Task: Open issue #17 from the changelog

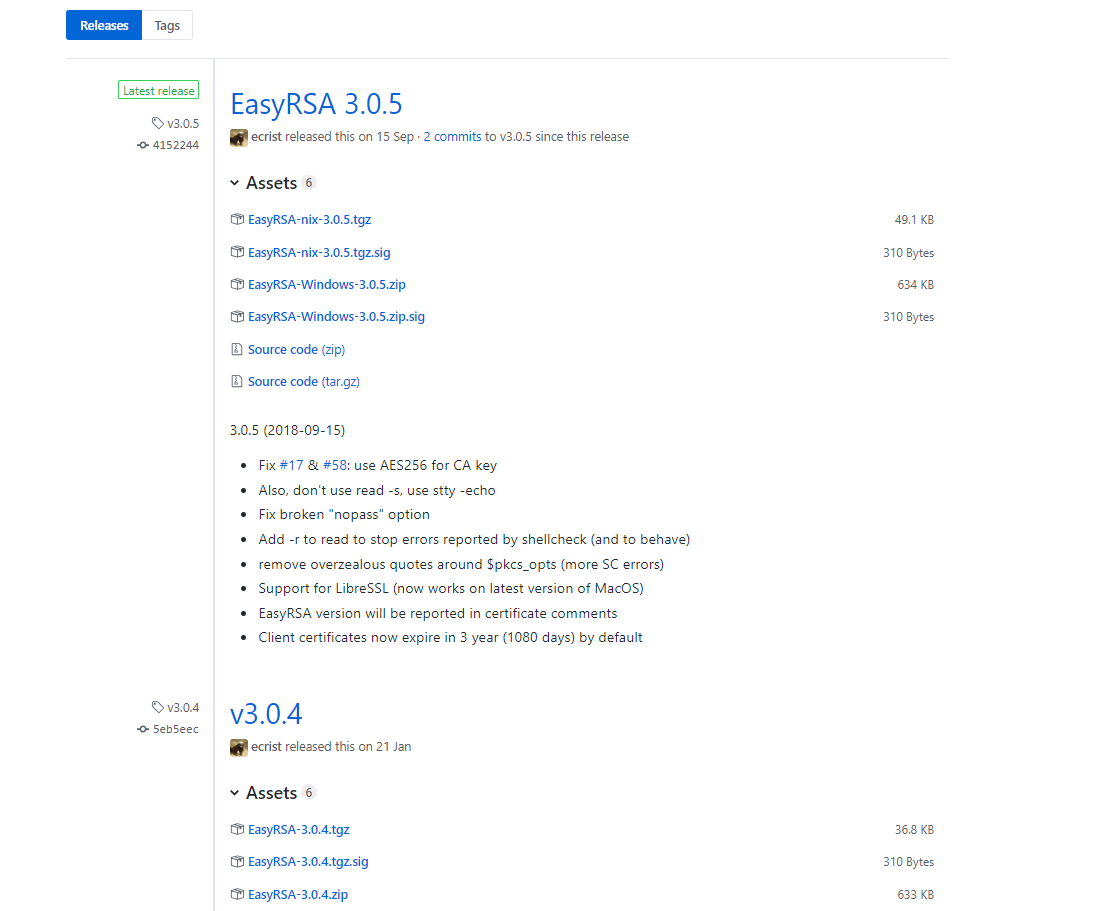Action: click(291, 465)
